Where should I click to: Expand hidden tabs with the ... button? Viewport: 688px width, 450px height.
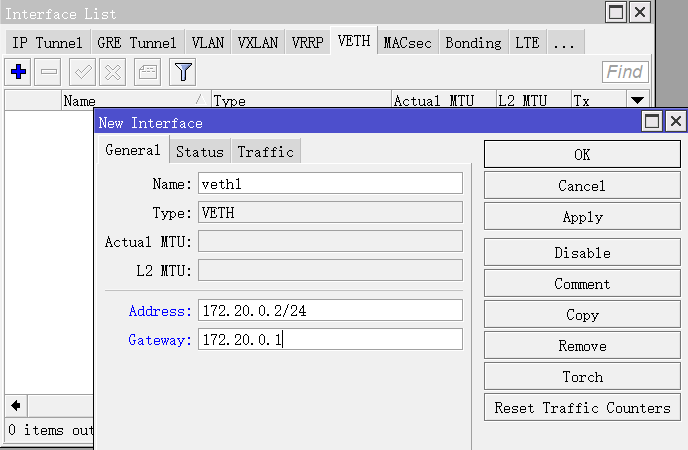(x=565, y=43)
